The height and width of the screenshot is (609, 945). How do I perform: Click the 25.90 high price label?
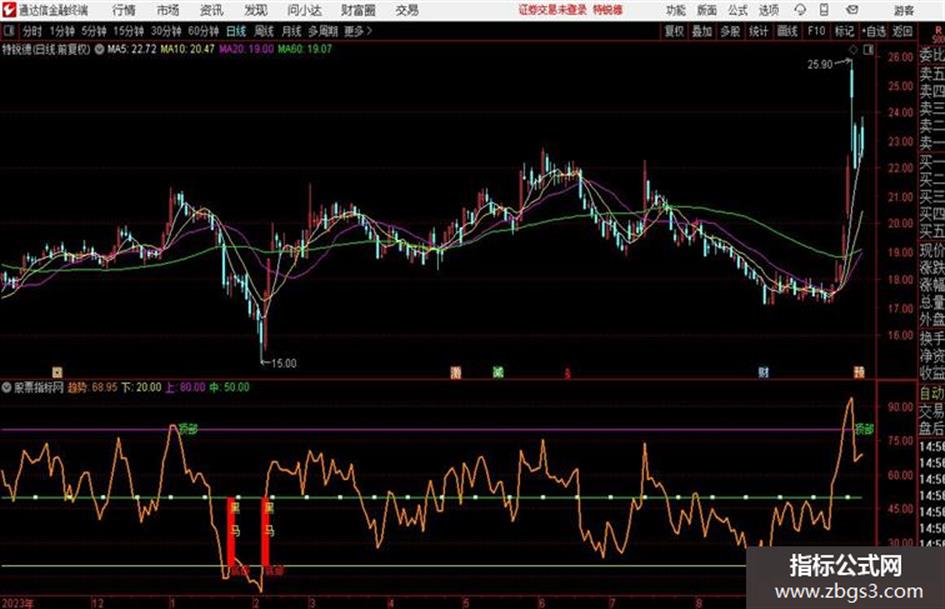tap(820, 64)
